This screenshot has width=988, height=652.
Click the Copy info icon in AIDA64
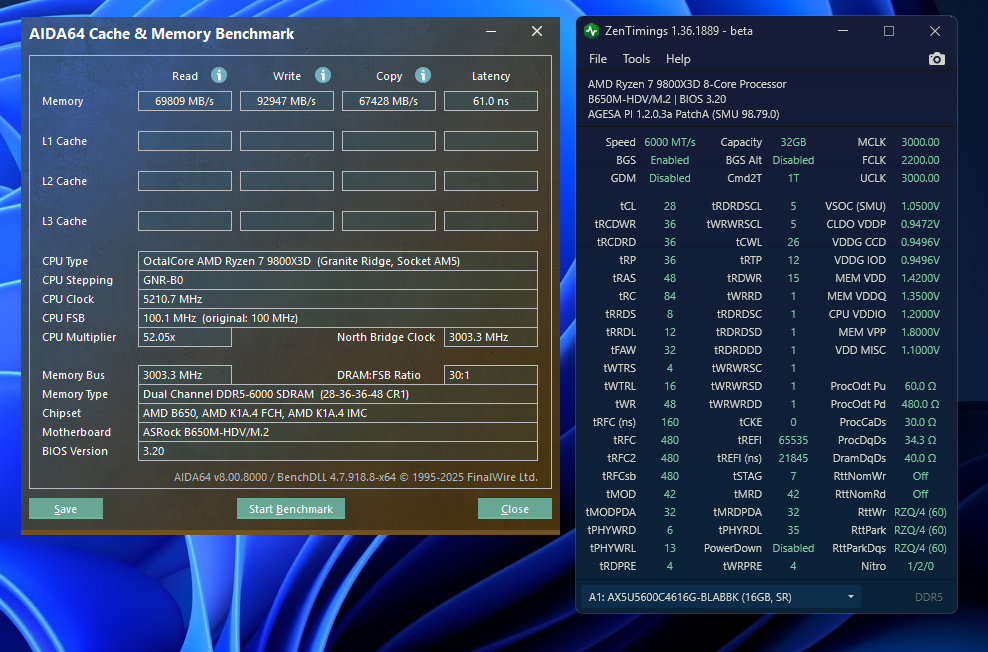(423, 75)
